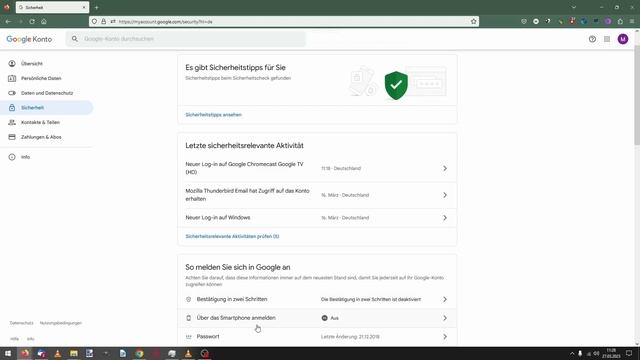Go to the browser home page
Screen dimensions: 640x360
(x=44, y=21)
